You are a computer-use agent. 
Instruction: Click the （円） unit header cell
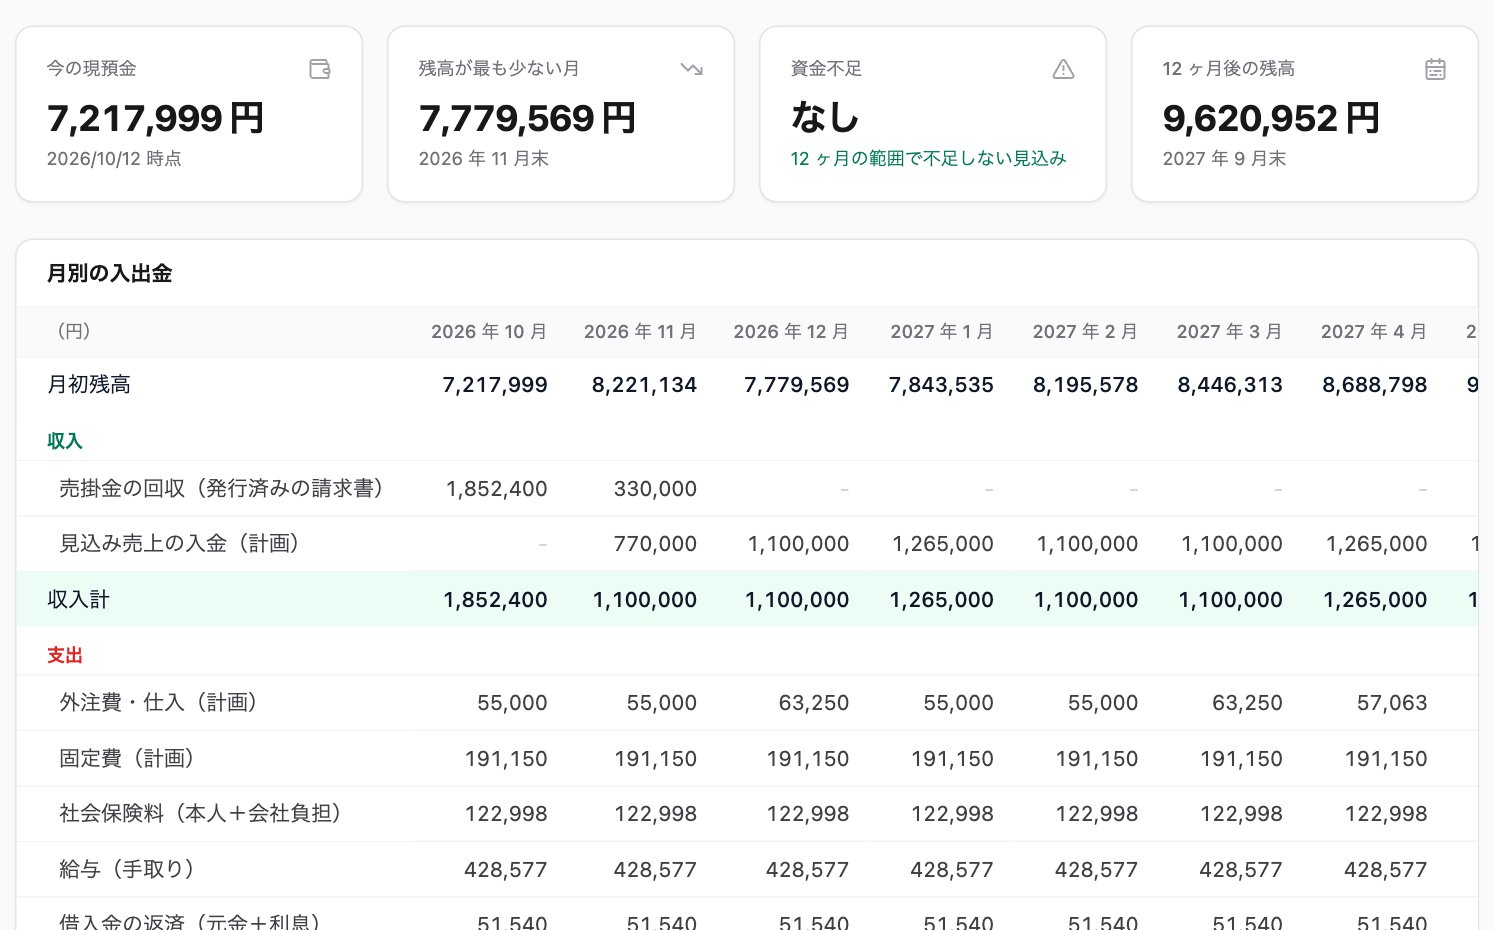pyautogui.click(x=74, y=332)
